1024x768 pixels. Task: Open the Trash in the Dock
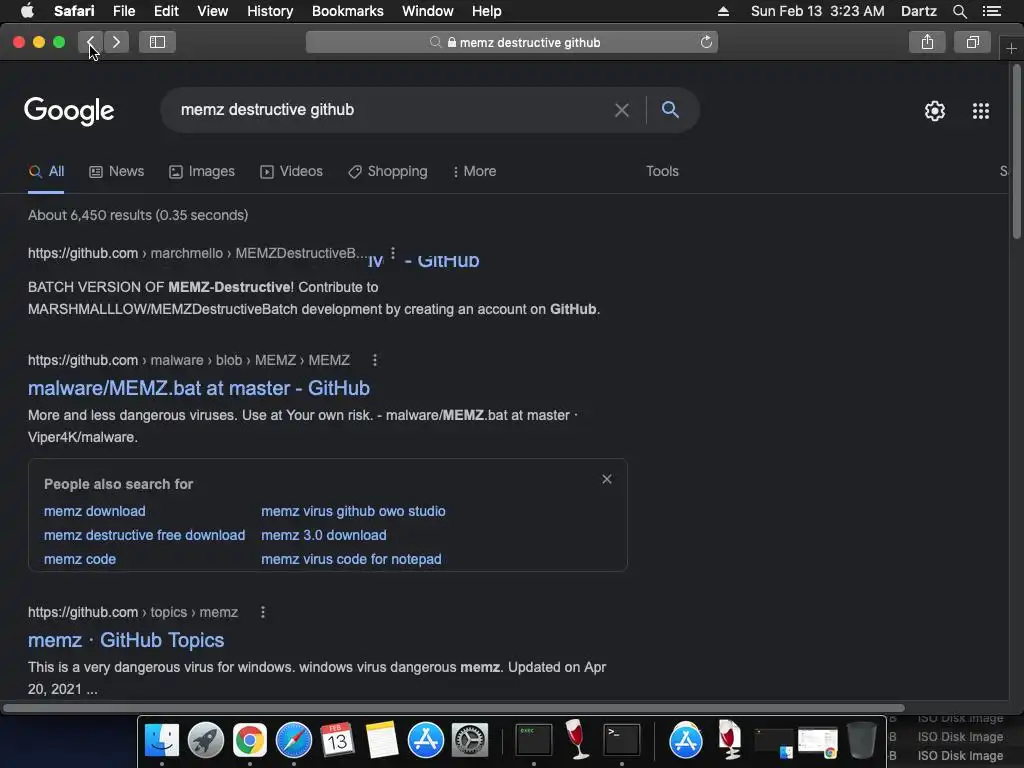pos(862,741)
